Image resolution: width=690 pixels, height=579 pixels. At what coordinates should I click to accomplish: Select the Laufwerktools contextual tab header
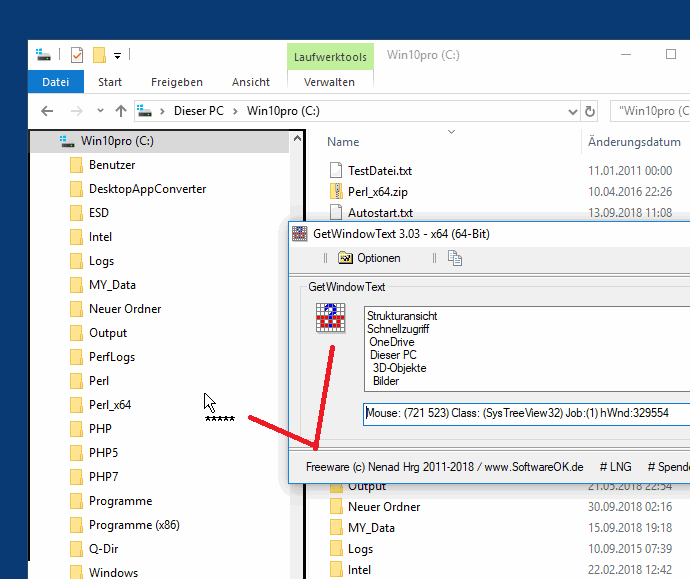tap(330, 57)
